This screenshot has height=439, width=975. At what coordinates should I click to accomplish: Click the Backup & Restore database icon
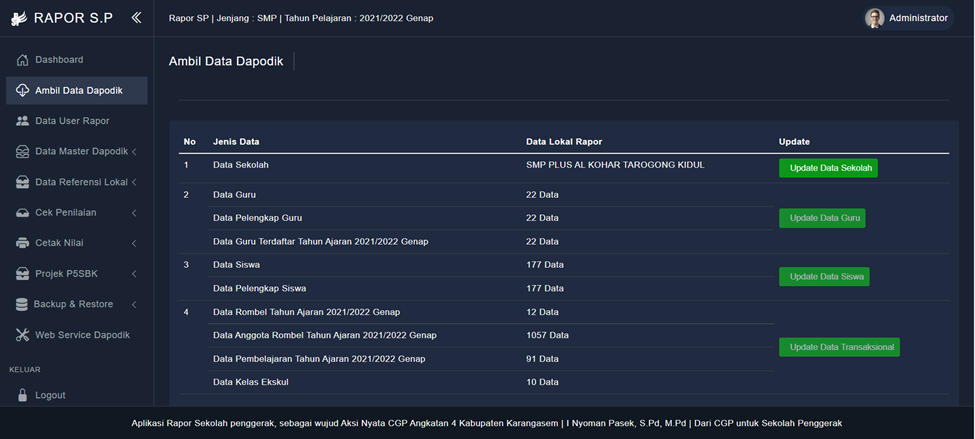point(22,304)
